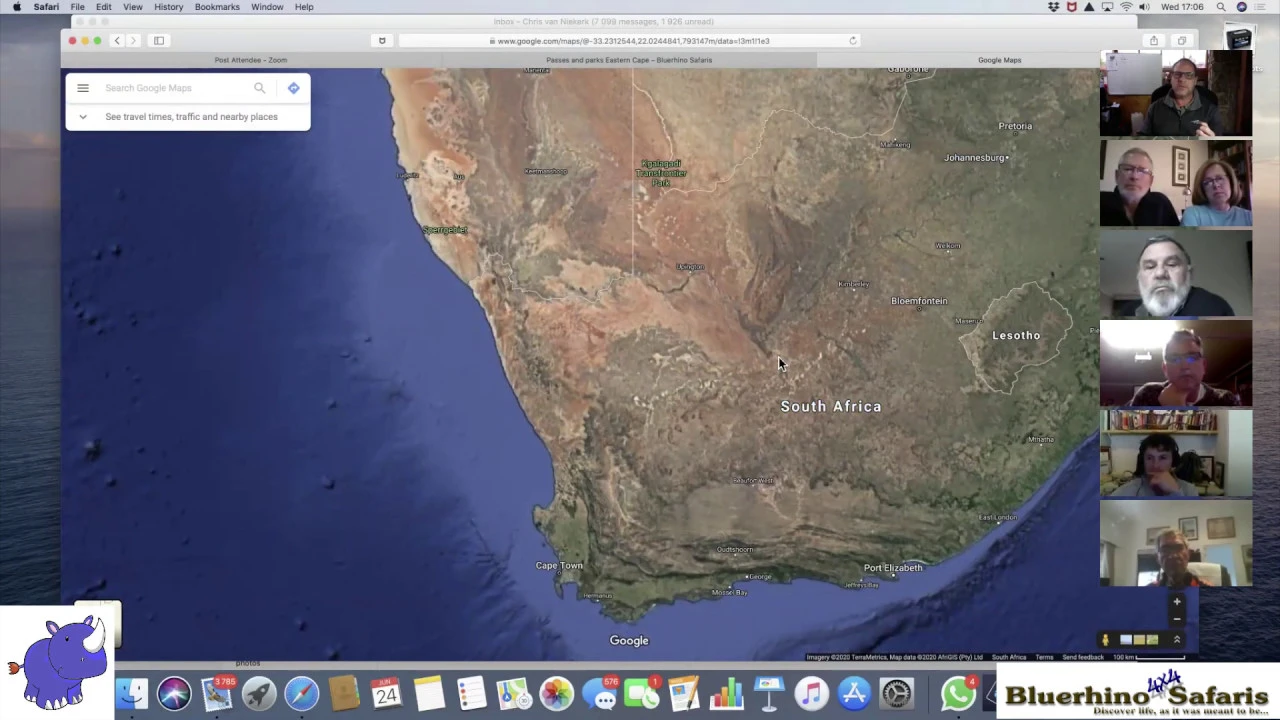Click the Safari Share button
This screenshot has height=720, width=1280.
(x=1154, y=41)
